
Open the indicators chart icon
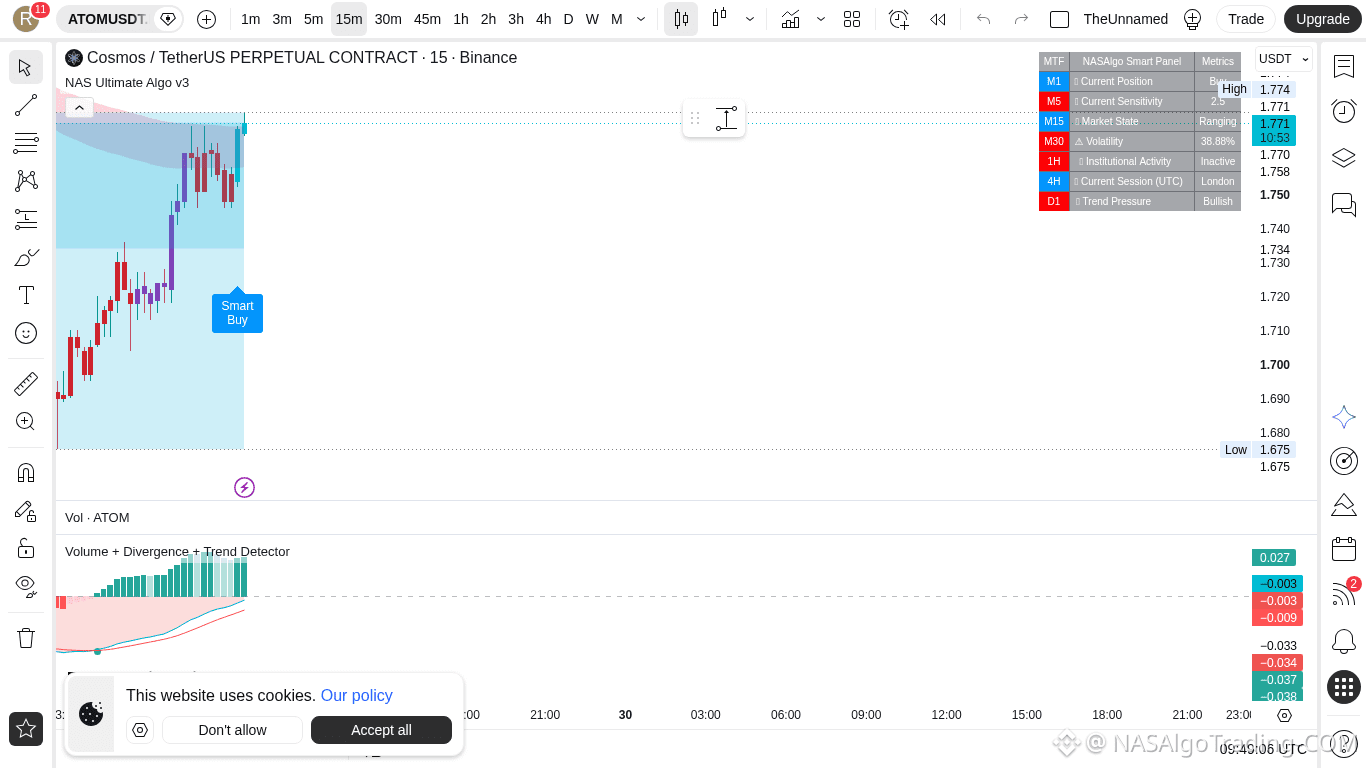tap(790, 19)
